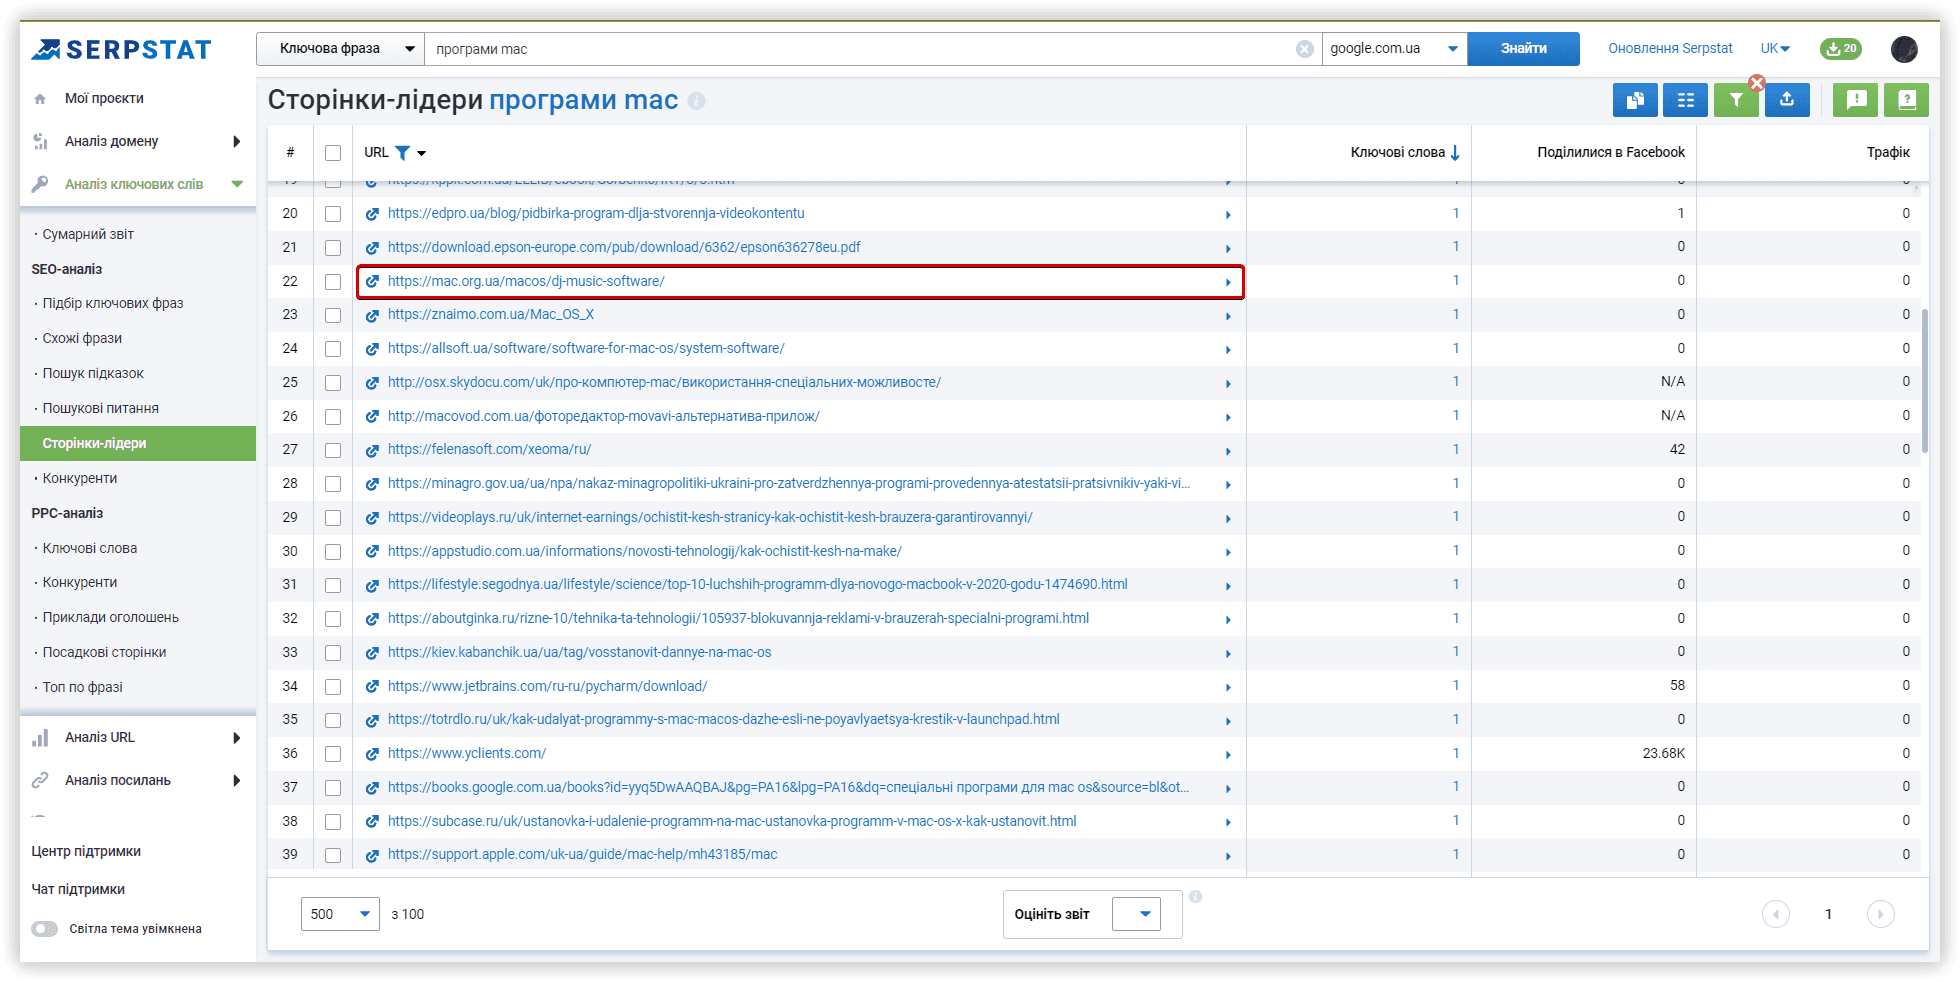Viewport: 1960px width, 982px height.
Task: Go to previous page arrow
Action: click(1776, 914)
